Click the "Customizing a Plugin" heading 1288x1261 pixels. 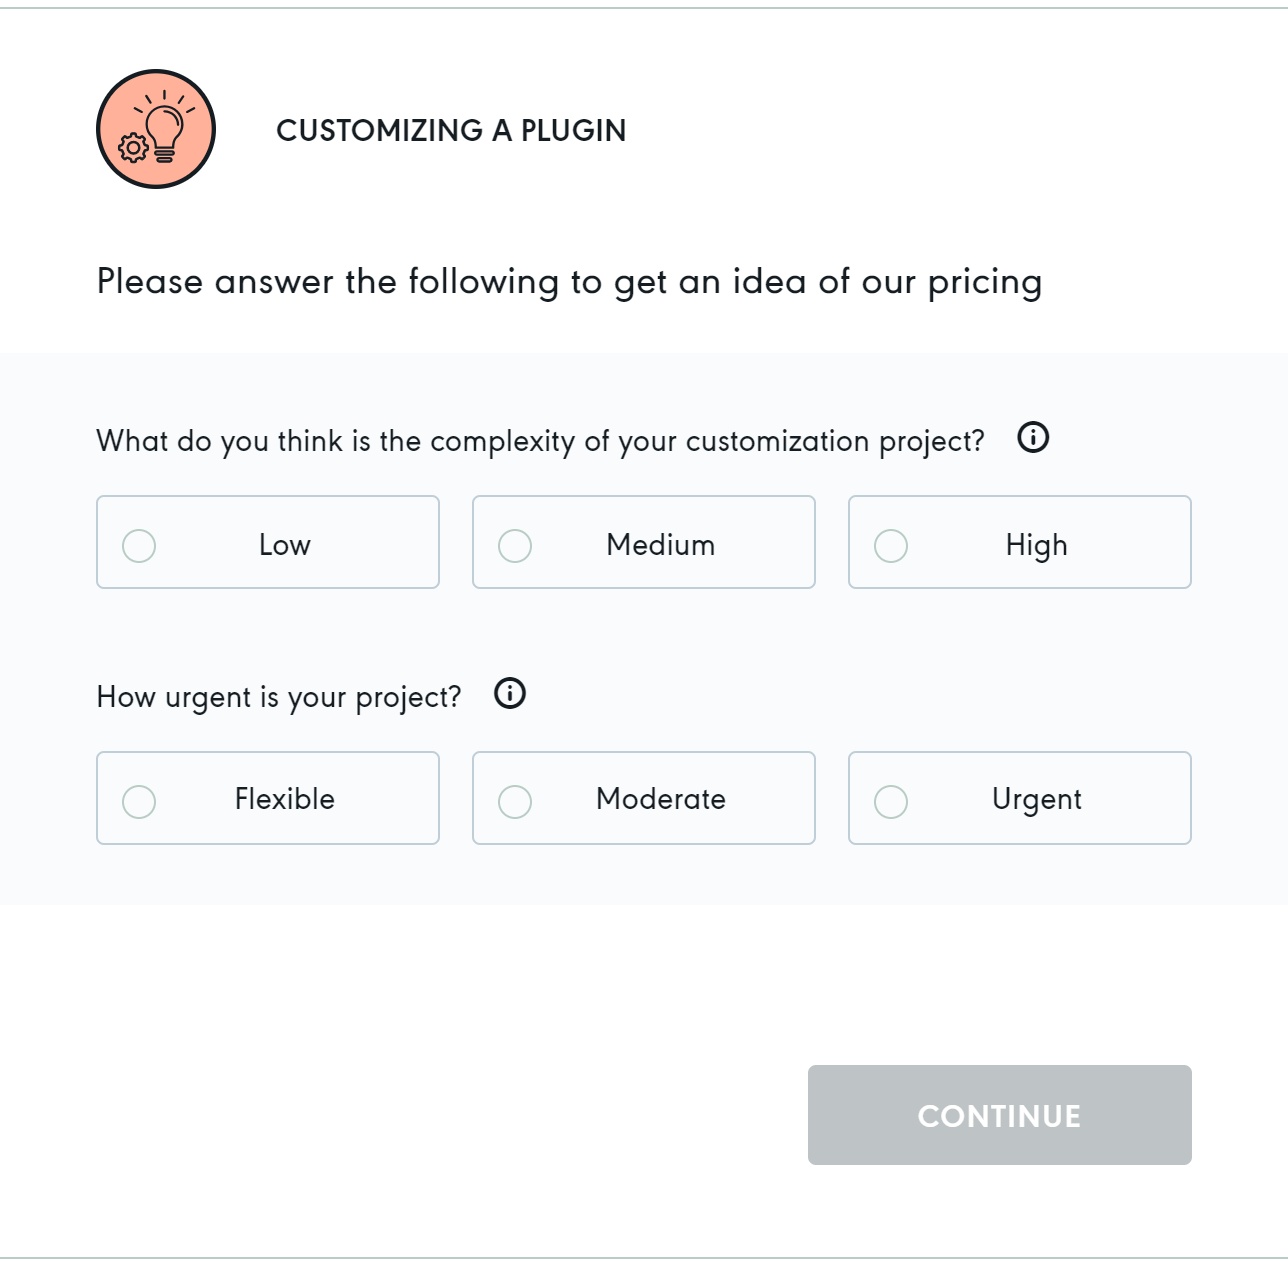pyautogui.click(x=451, y=130)
